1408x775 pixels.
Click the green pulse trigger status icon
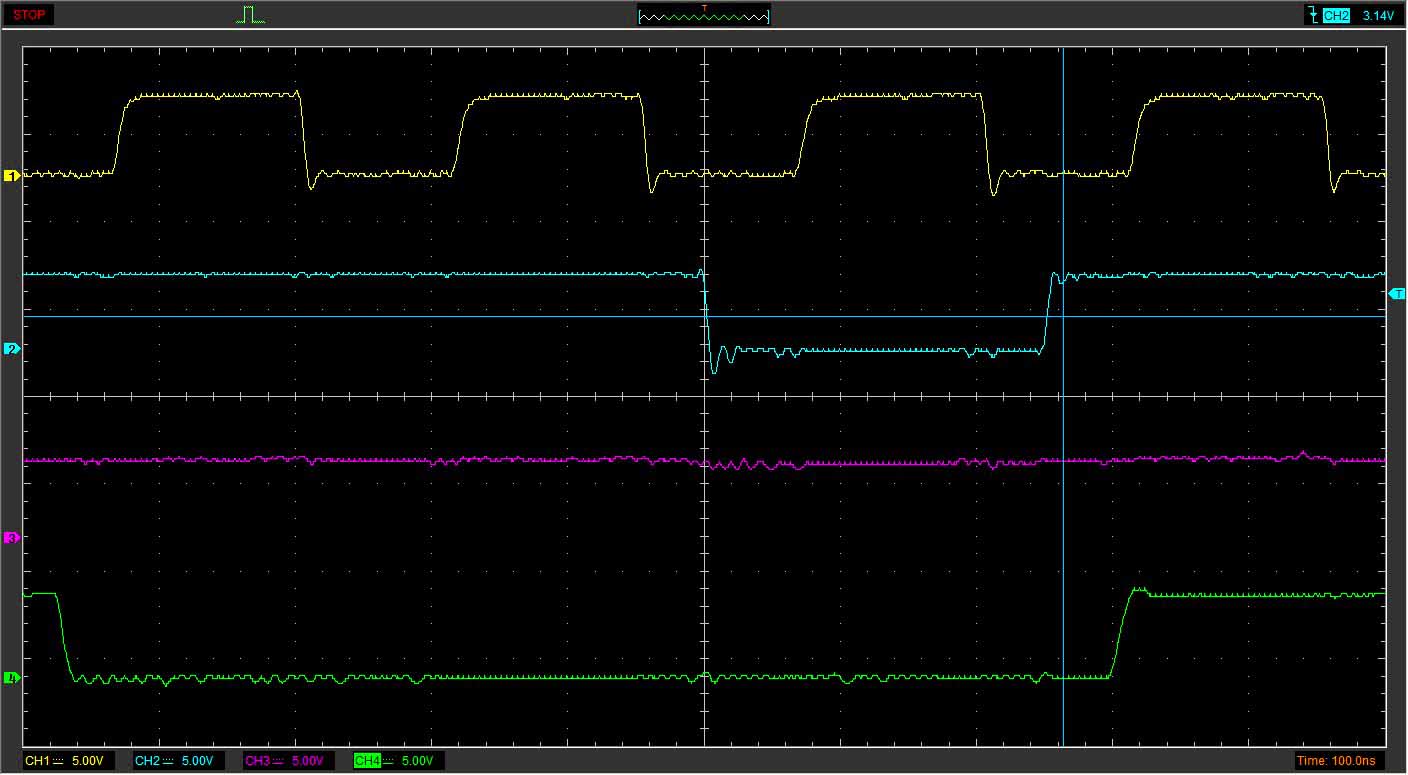point(250,15)
